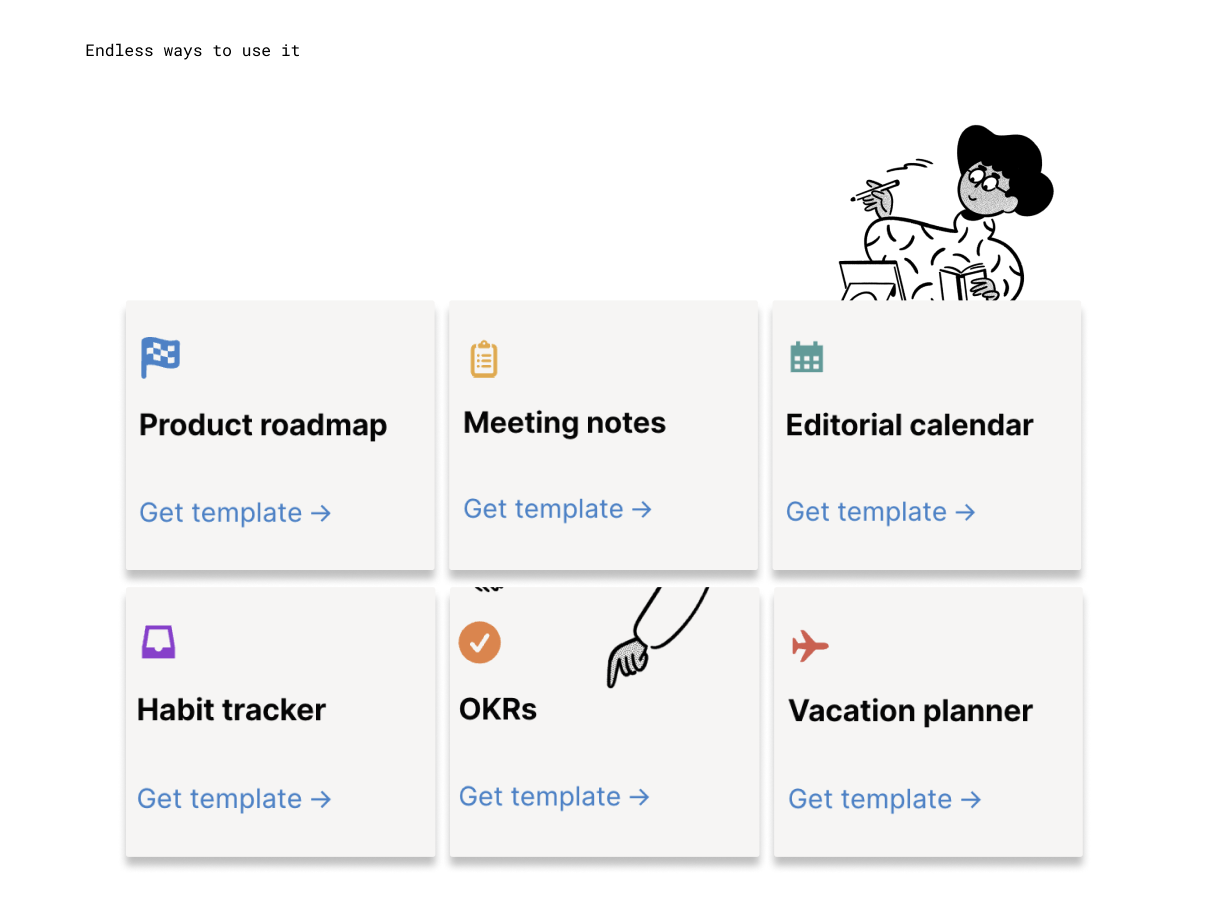
Task: Get the Habit tracker template
Action: click(x=234, y=799)
